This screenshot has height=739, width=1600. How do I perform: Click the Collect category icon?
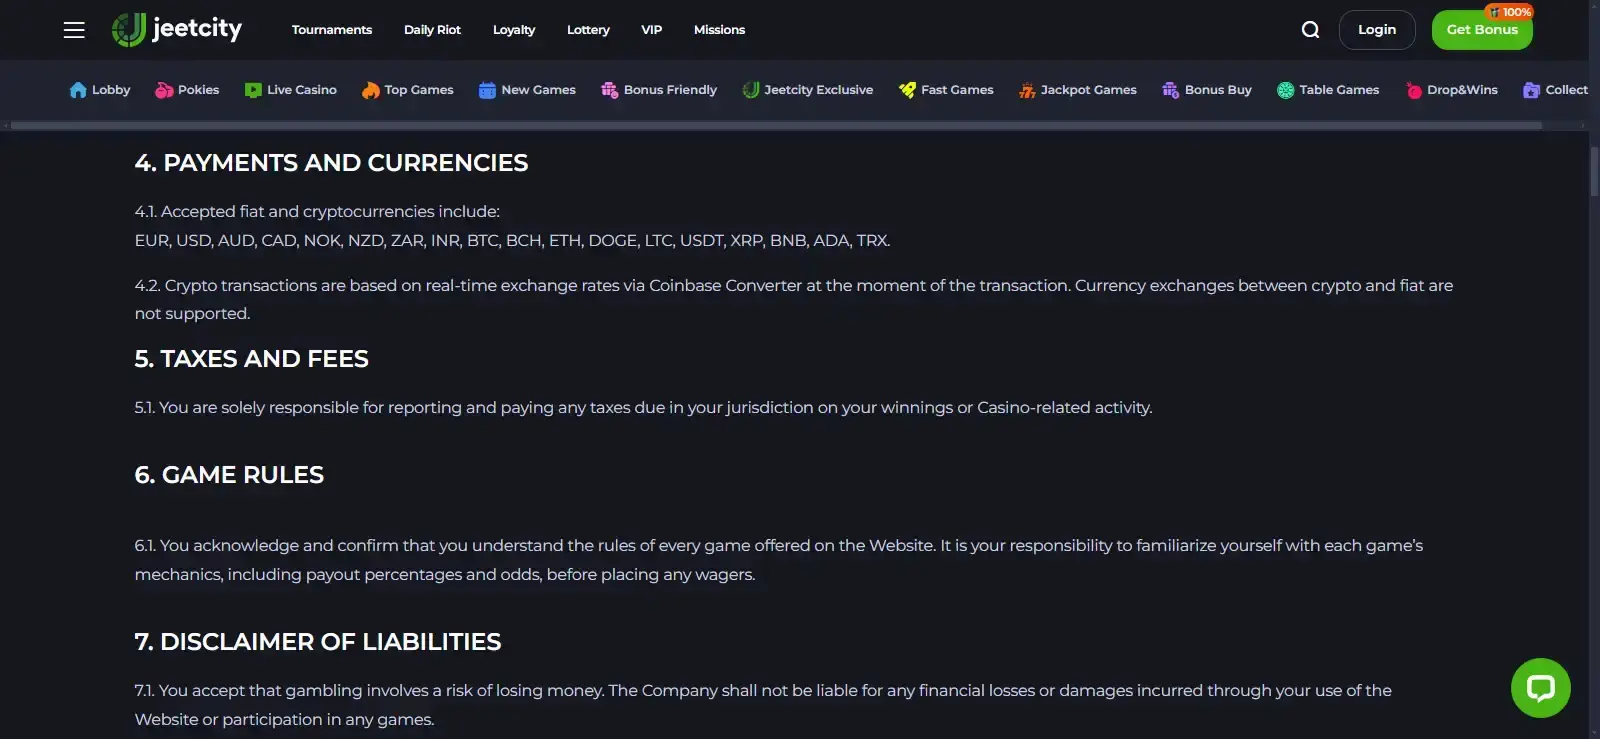click(x=1531, y=90)
